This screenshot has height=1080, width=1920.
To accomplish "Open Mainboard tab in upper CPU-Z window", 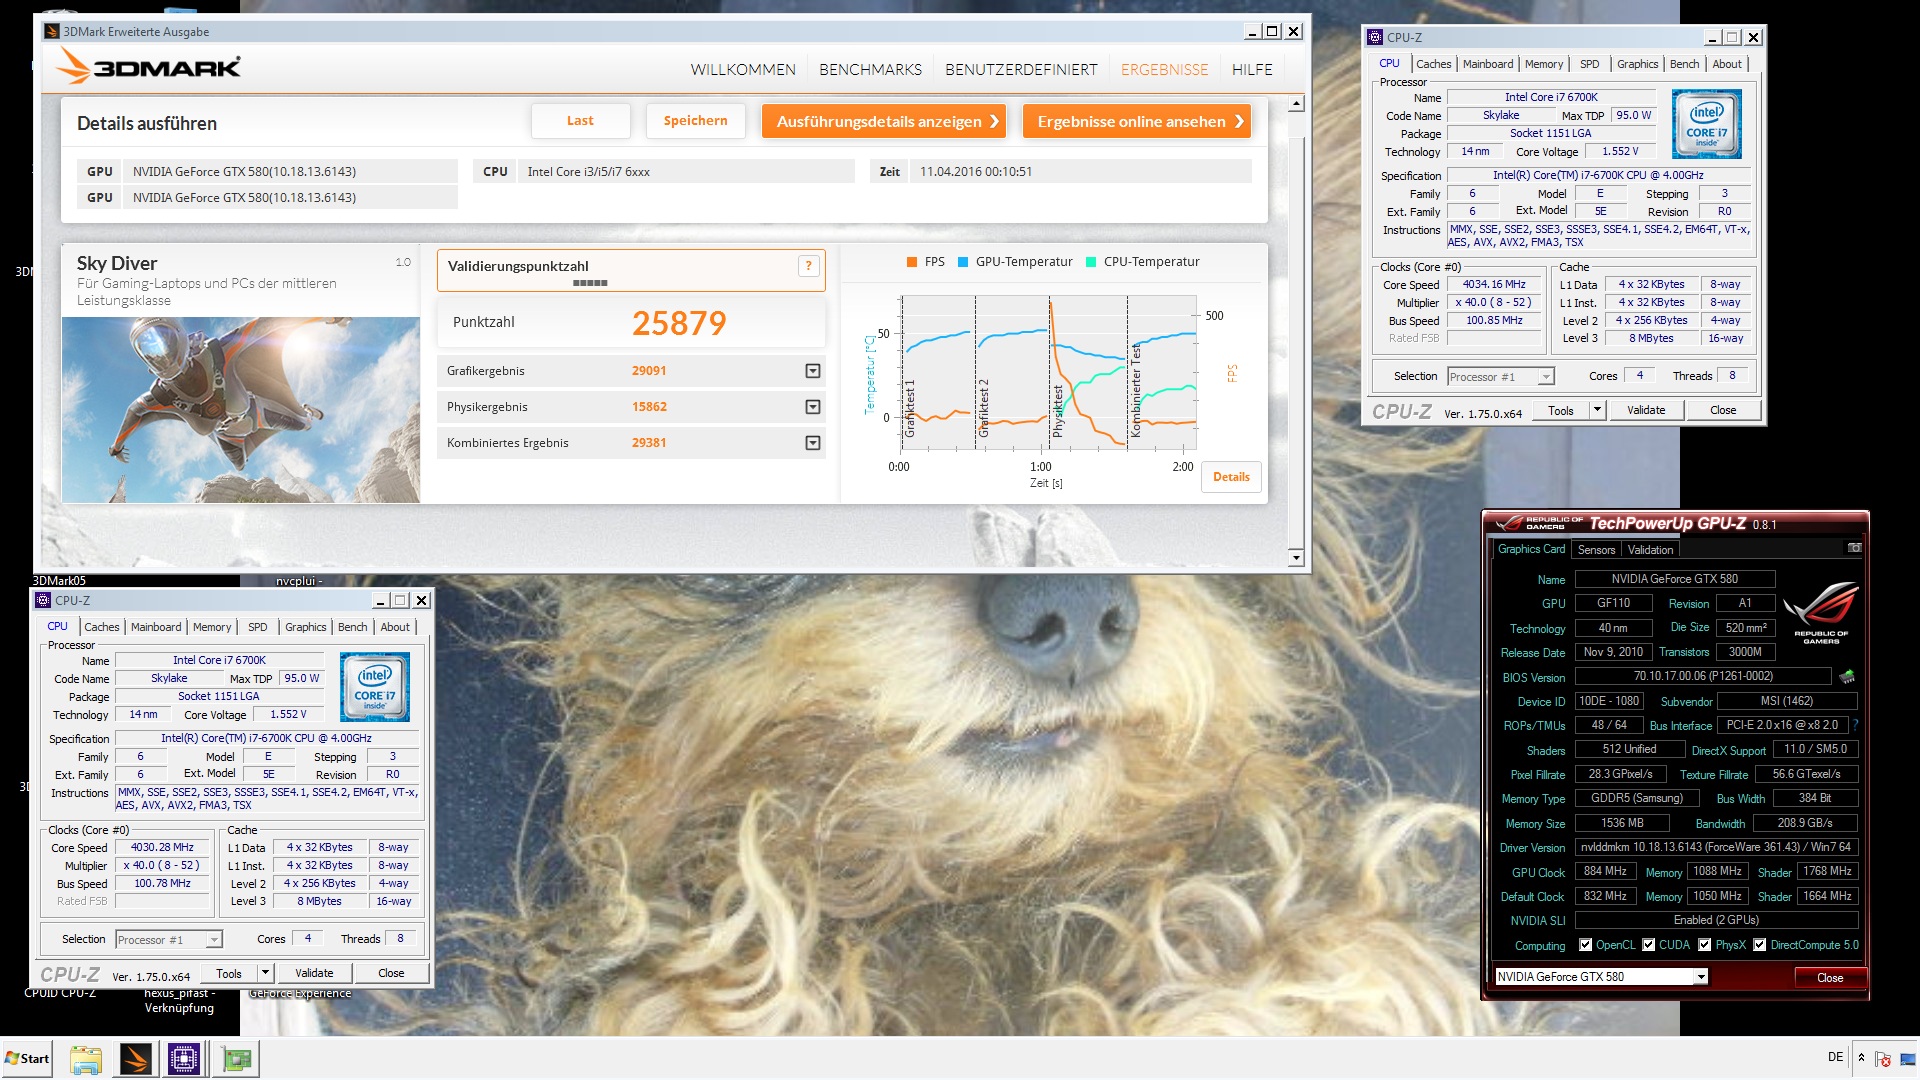I will (x=1487, y=64).
